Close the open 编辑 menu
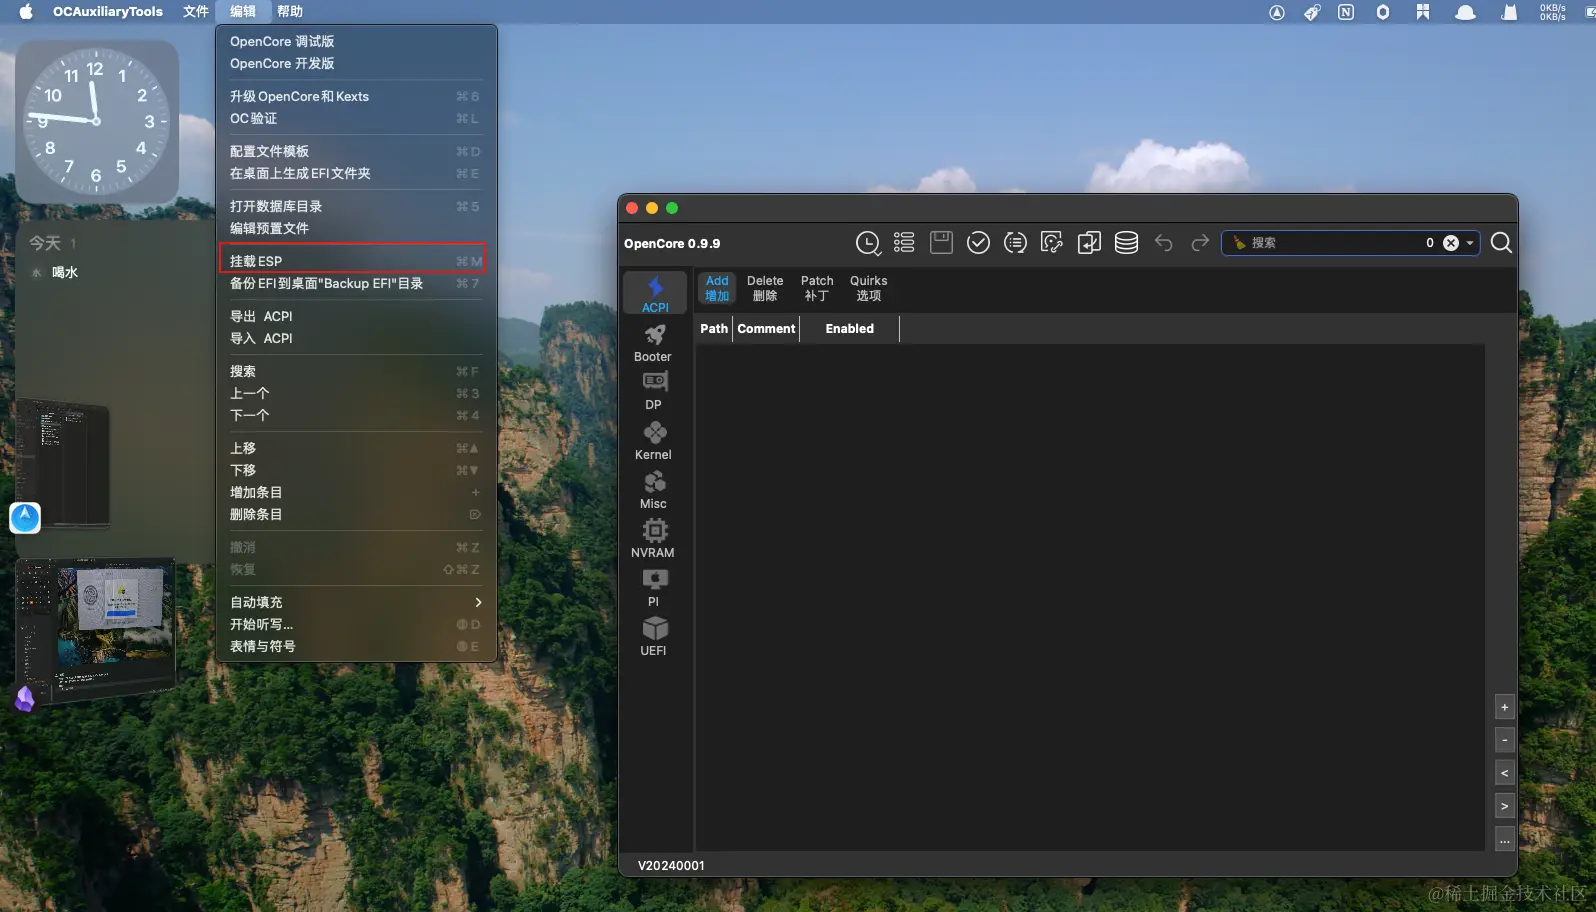Screen dimensions: 1596x912 pos(243,12)
